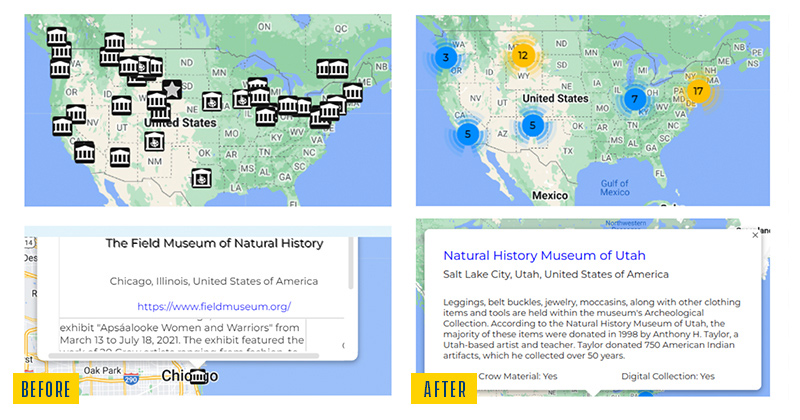
Task: Click the museum marker in southern Texas
Action: click(202, 178)
